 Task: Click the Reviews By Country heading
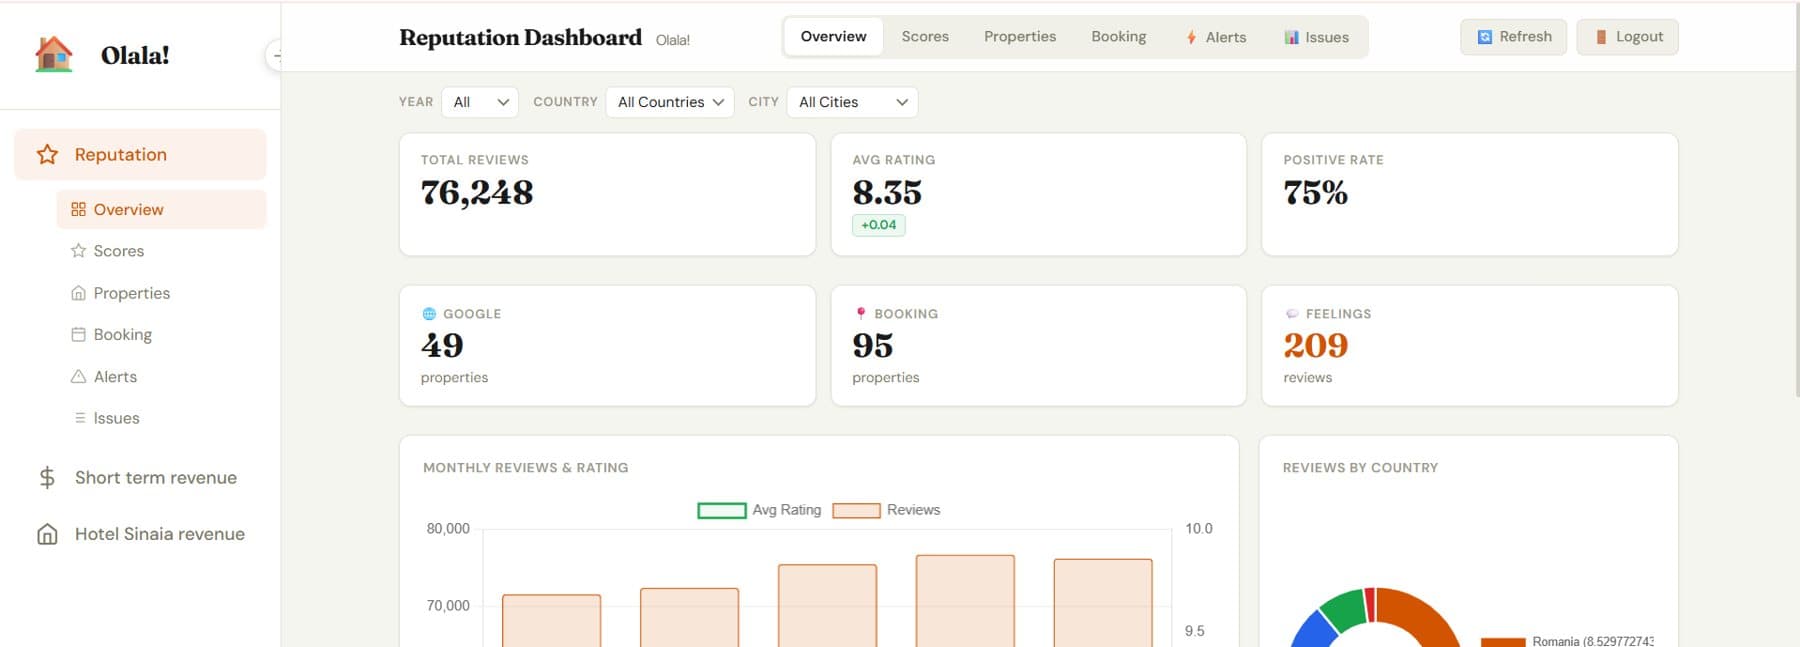point(1360,467)
